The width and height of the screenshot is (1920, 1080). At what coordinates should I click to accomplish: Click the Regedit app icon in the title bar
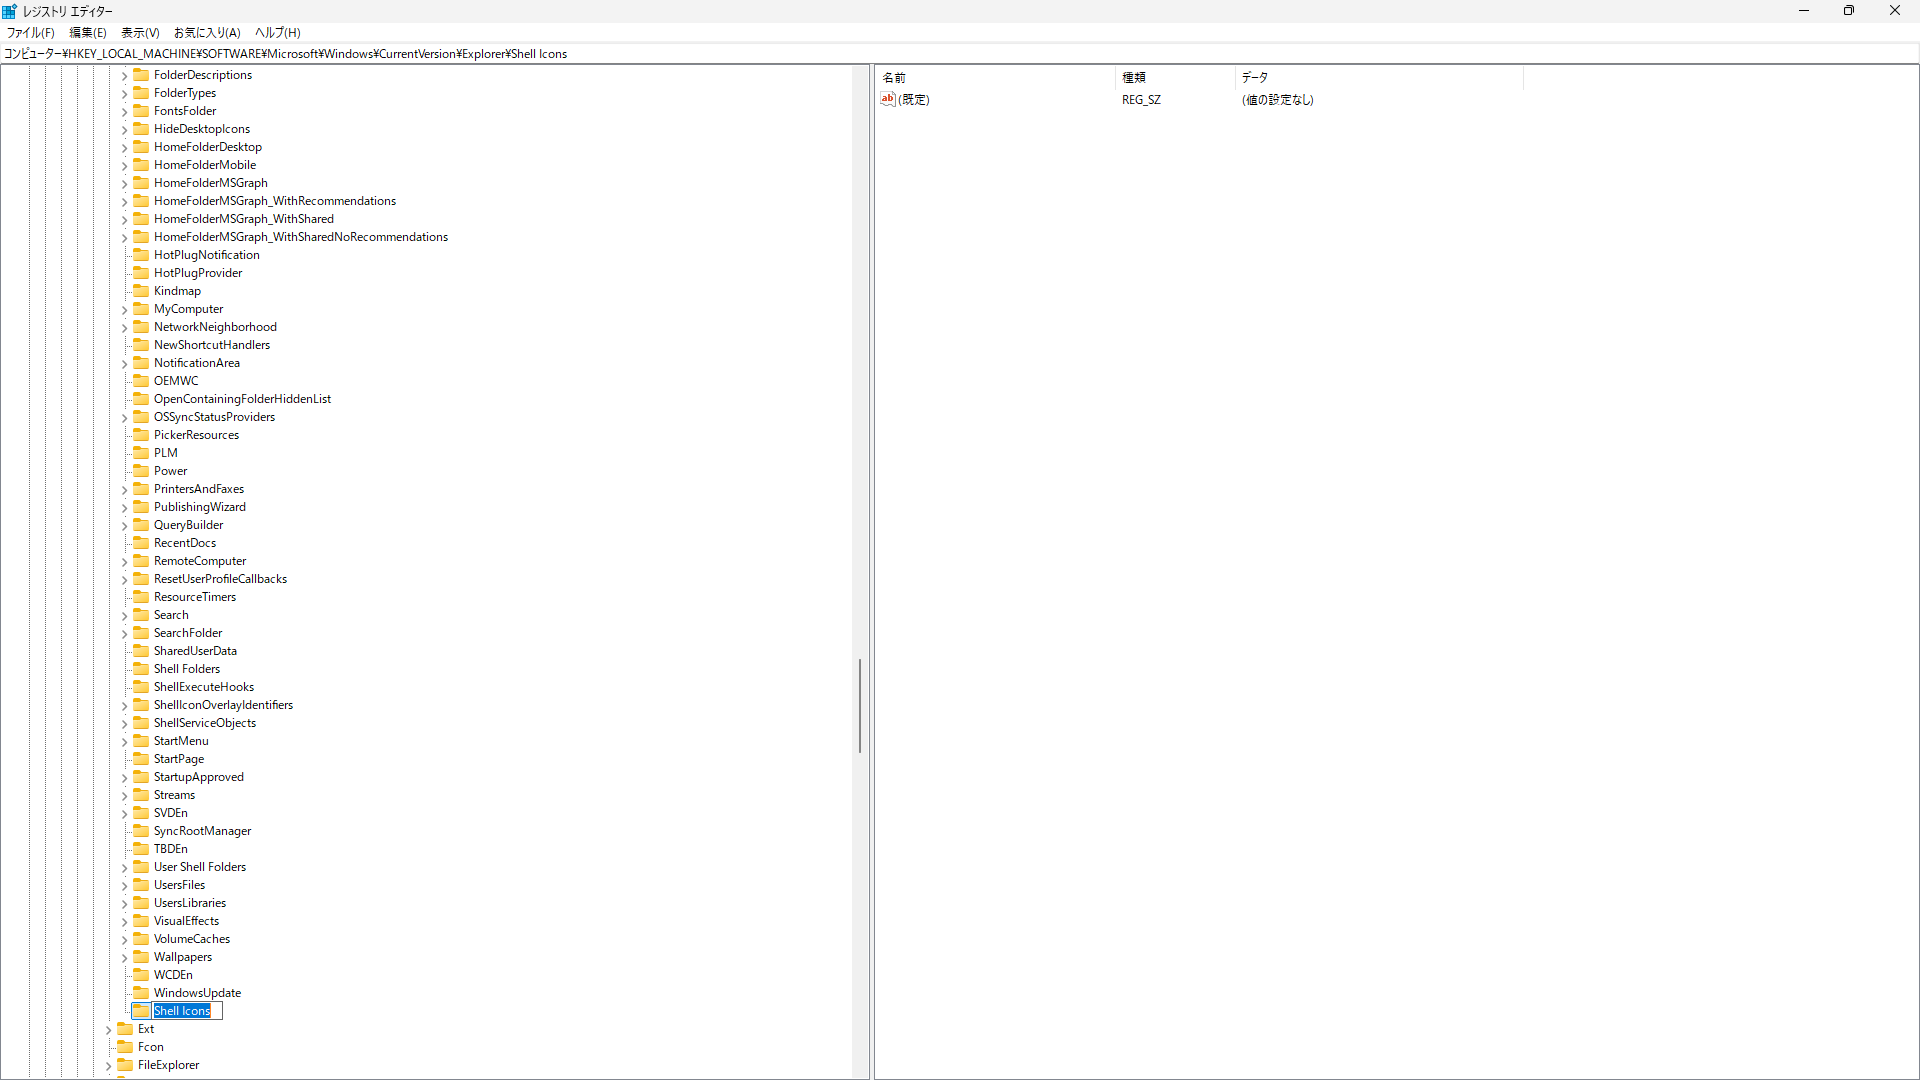tap(10, 11)
